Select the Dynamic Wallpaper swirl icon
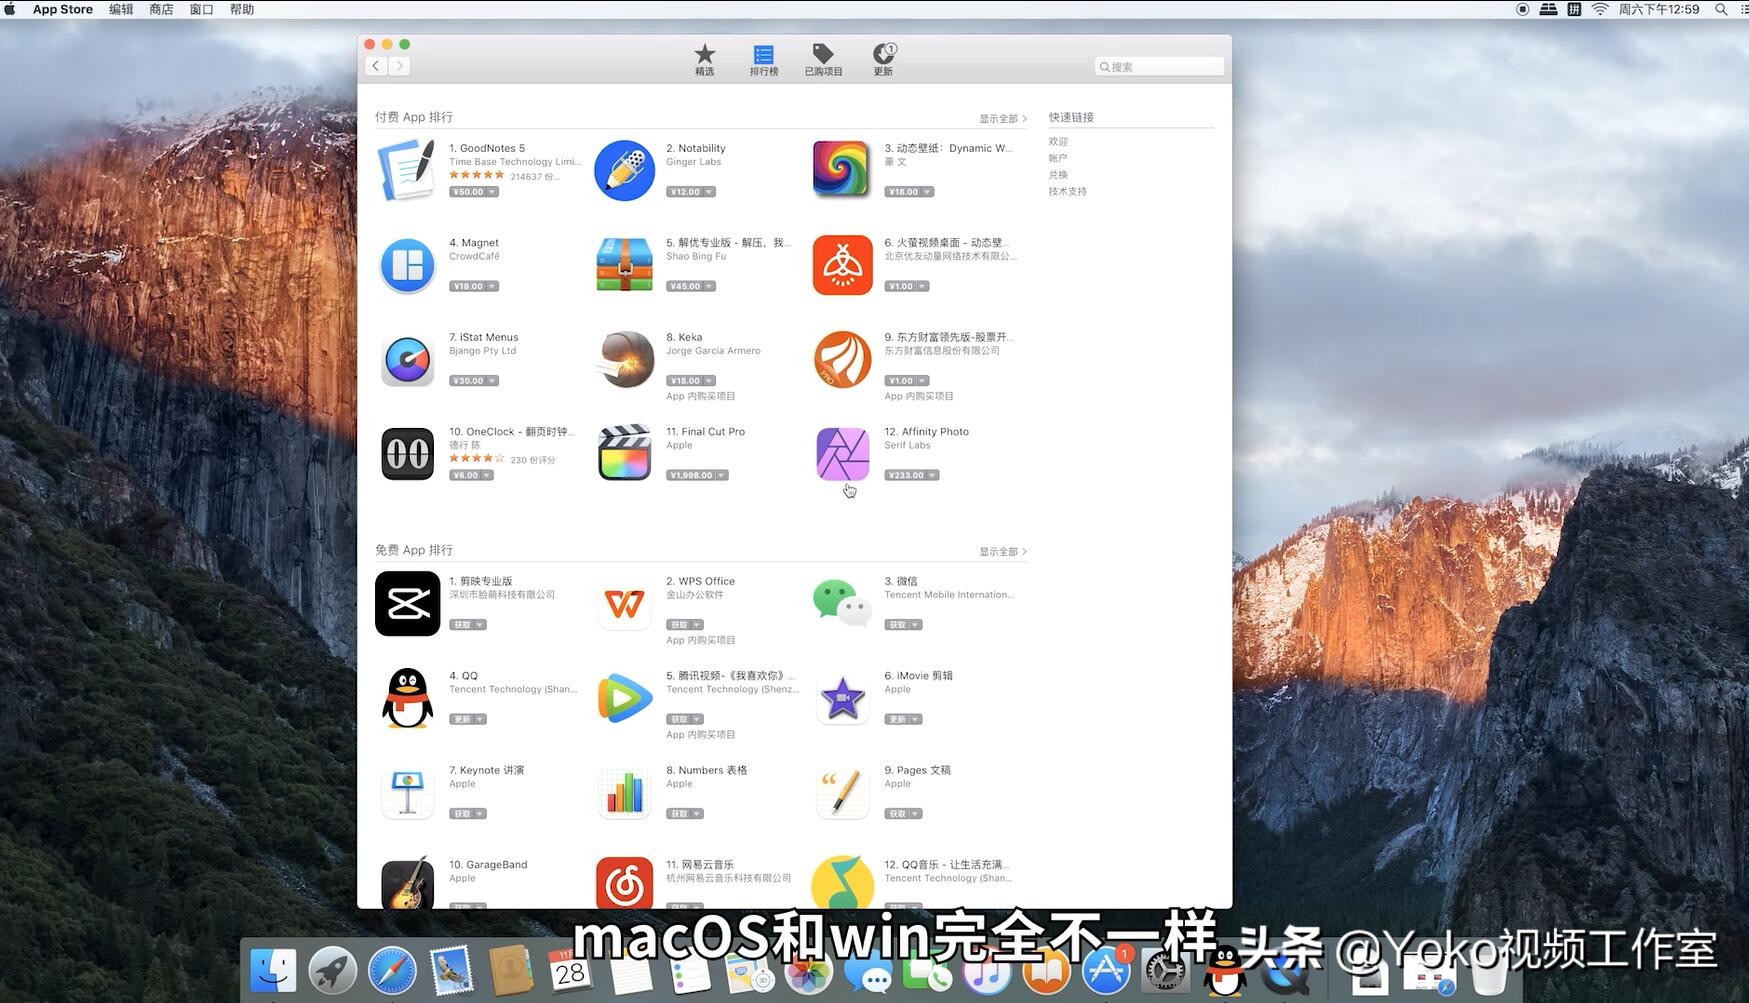1749x1003 pixels. (842, 170)
